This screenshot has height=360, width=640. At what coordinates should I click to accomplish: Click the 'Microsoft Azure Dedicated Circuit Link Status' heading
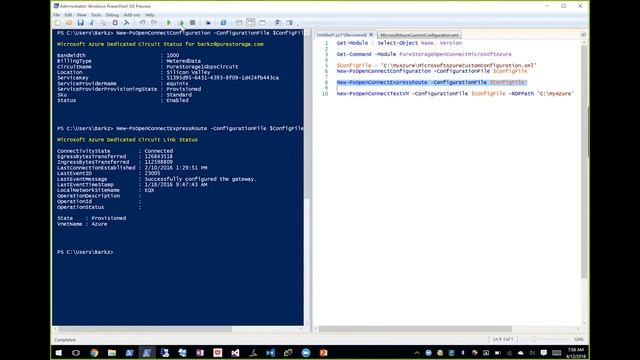127,140
